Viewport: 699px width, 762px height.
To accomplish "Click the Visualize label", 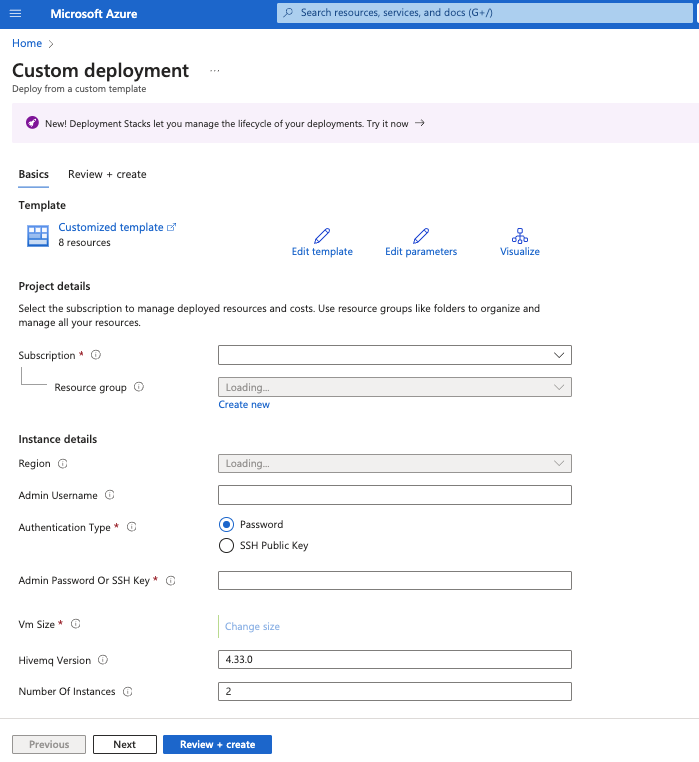I will click(x=520, y=252).
